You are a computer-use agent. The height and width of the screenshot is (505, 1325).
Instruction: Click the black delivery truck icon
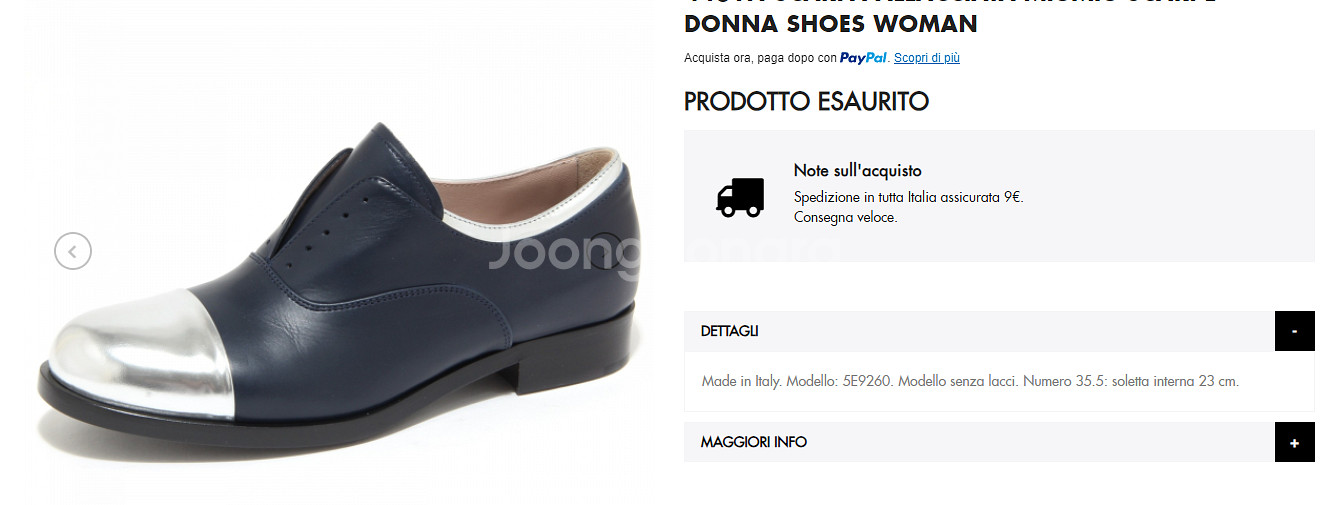[x=740, y=197]
